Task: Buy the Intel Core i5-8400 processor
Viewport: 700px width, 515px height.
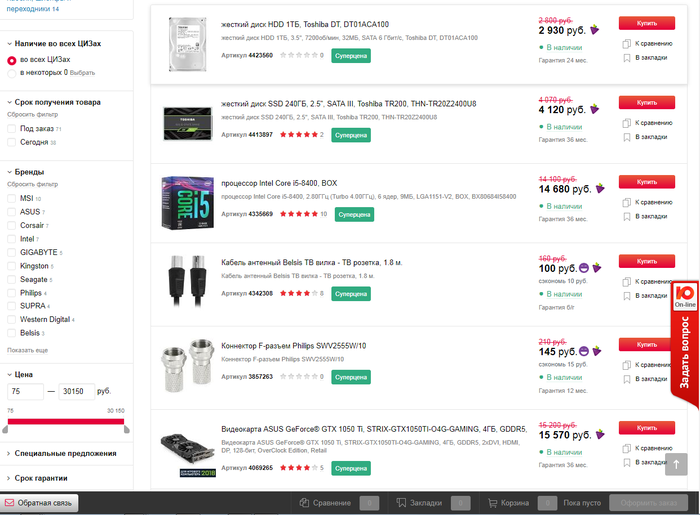Action: click(644, 182)
